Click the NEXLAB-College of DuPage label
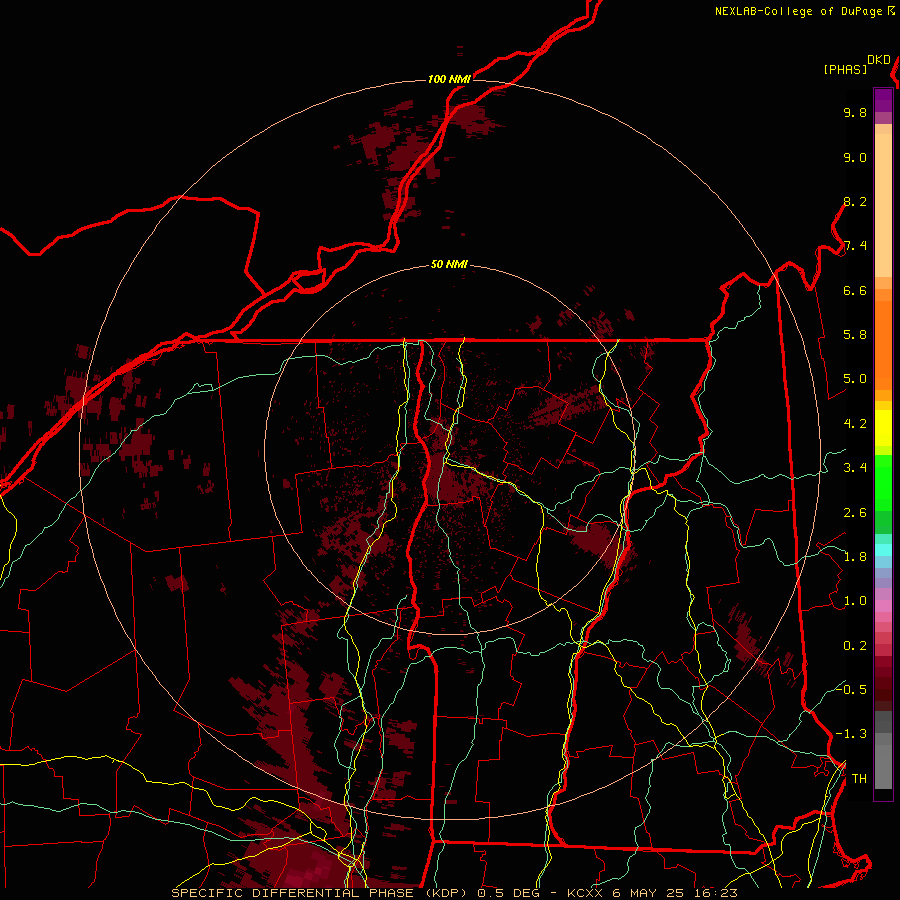The image size is (900, 900). 798,11
